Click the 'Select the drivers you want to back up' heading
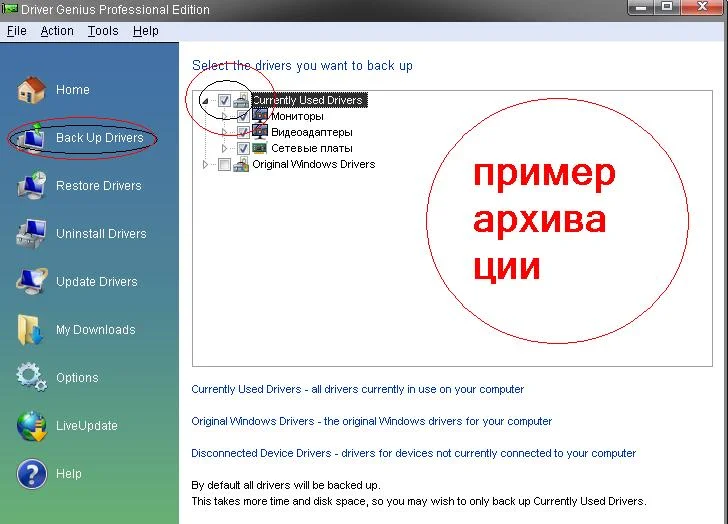This screenshot has width=728, height=524. click(x=302, y=65)
